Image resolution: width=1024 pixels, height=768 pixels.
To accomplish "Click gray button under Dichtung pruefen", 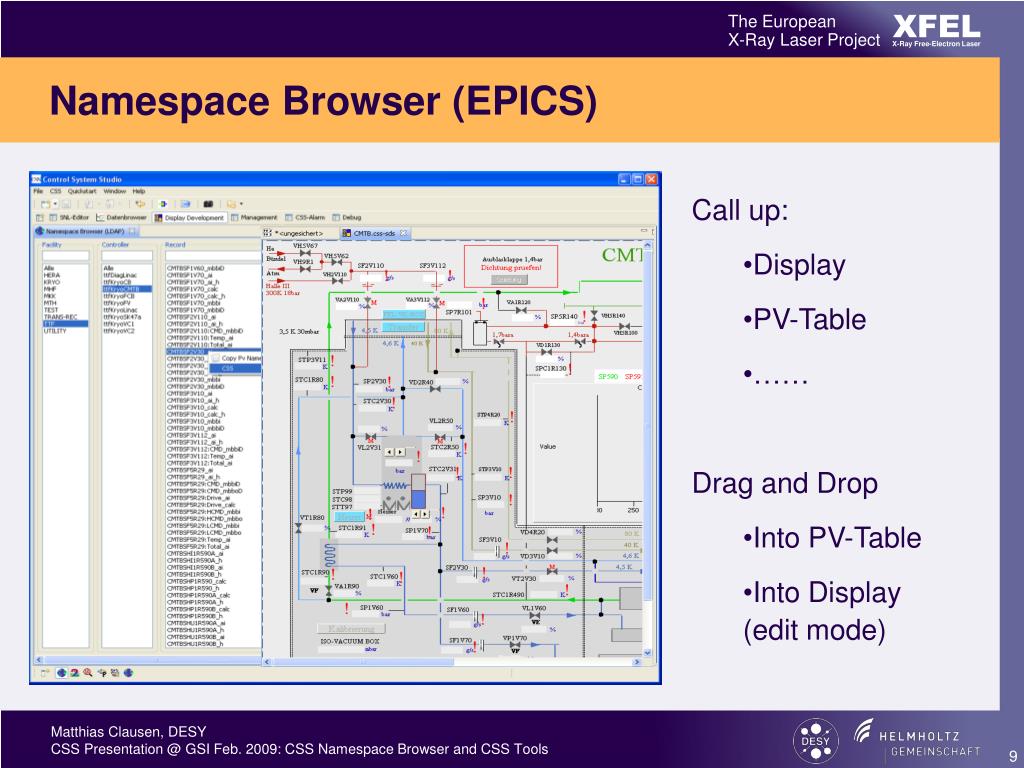I will 509,280.
